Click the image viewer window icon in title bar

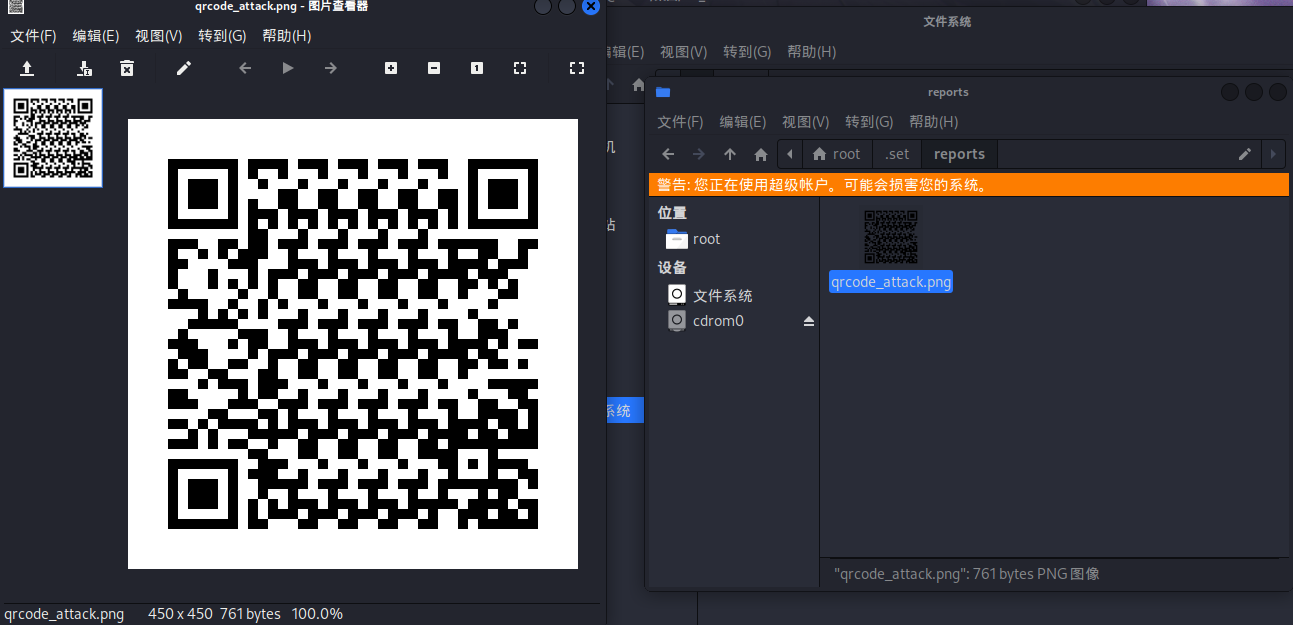tap(17, 6)
